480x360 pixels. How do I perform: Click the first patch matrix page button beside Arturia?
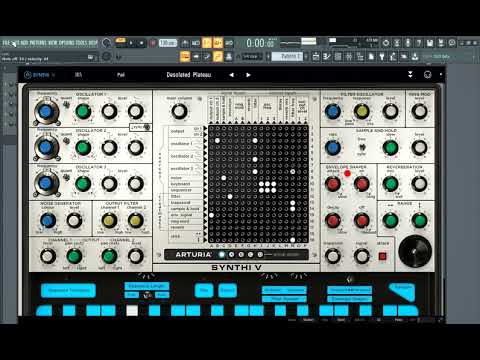tap(222, 255)
